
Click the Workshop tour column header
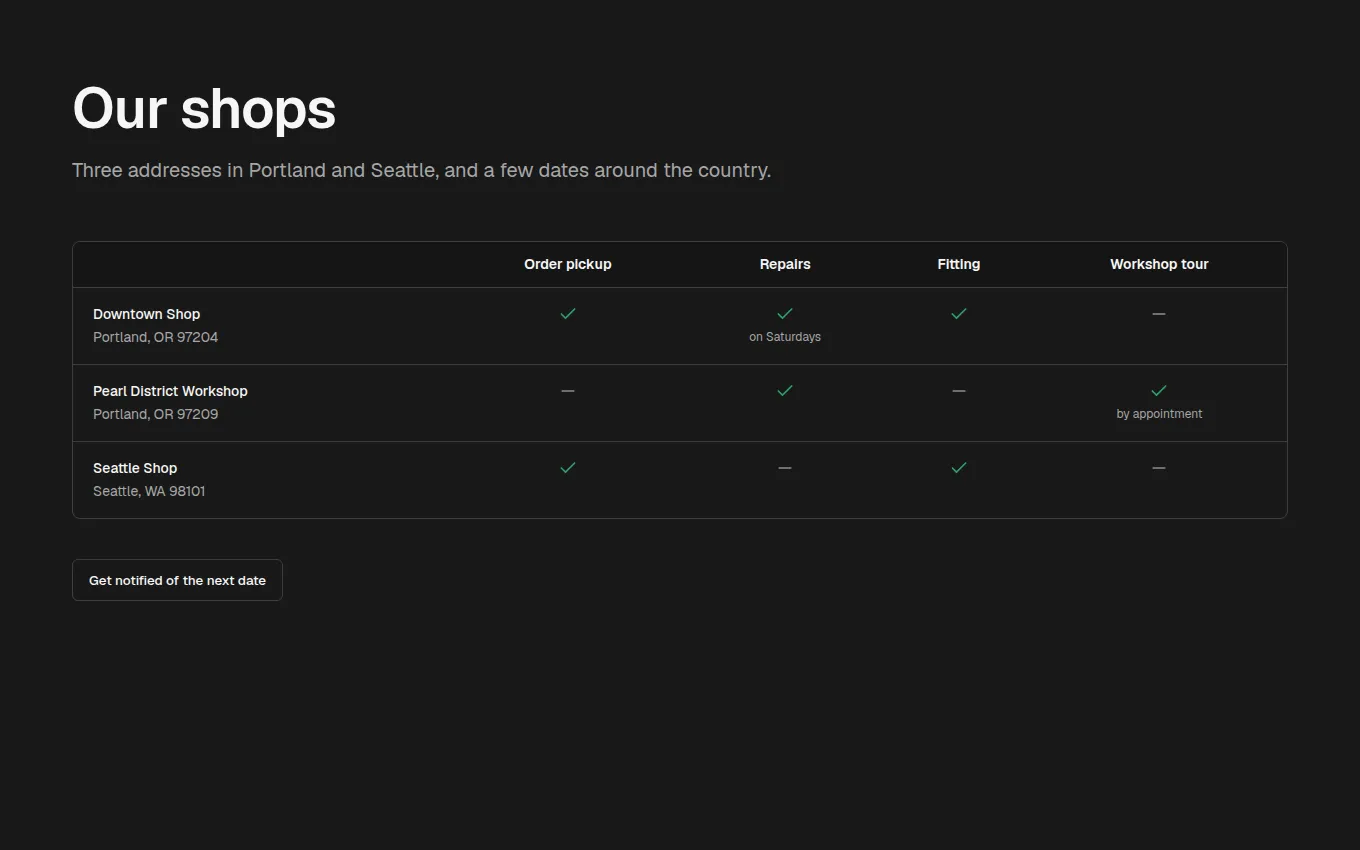1159,264
